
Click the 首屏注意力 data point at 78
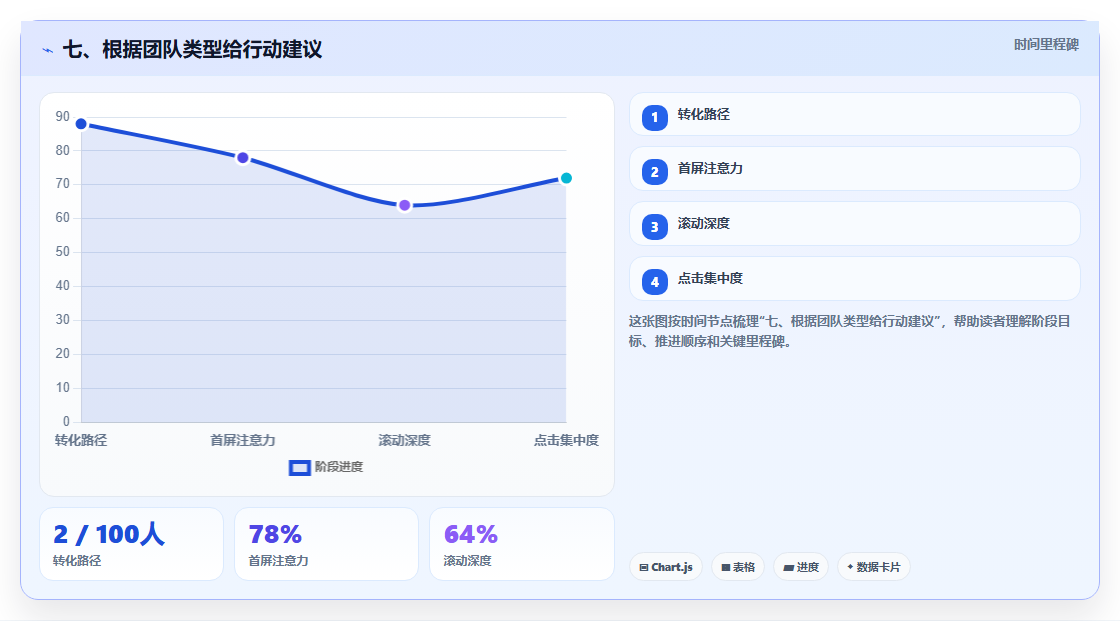pos(243,158)
